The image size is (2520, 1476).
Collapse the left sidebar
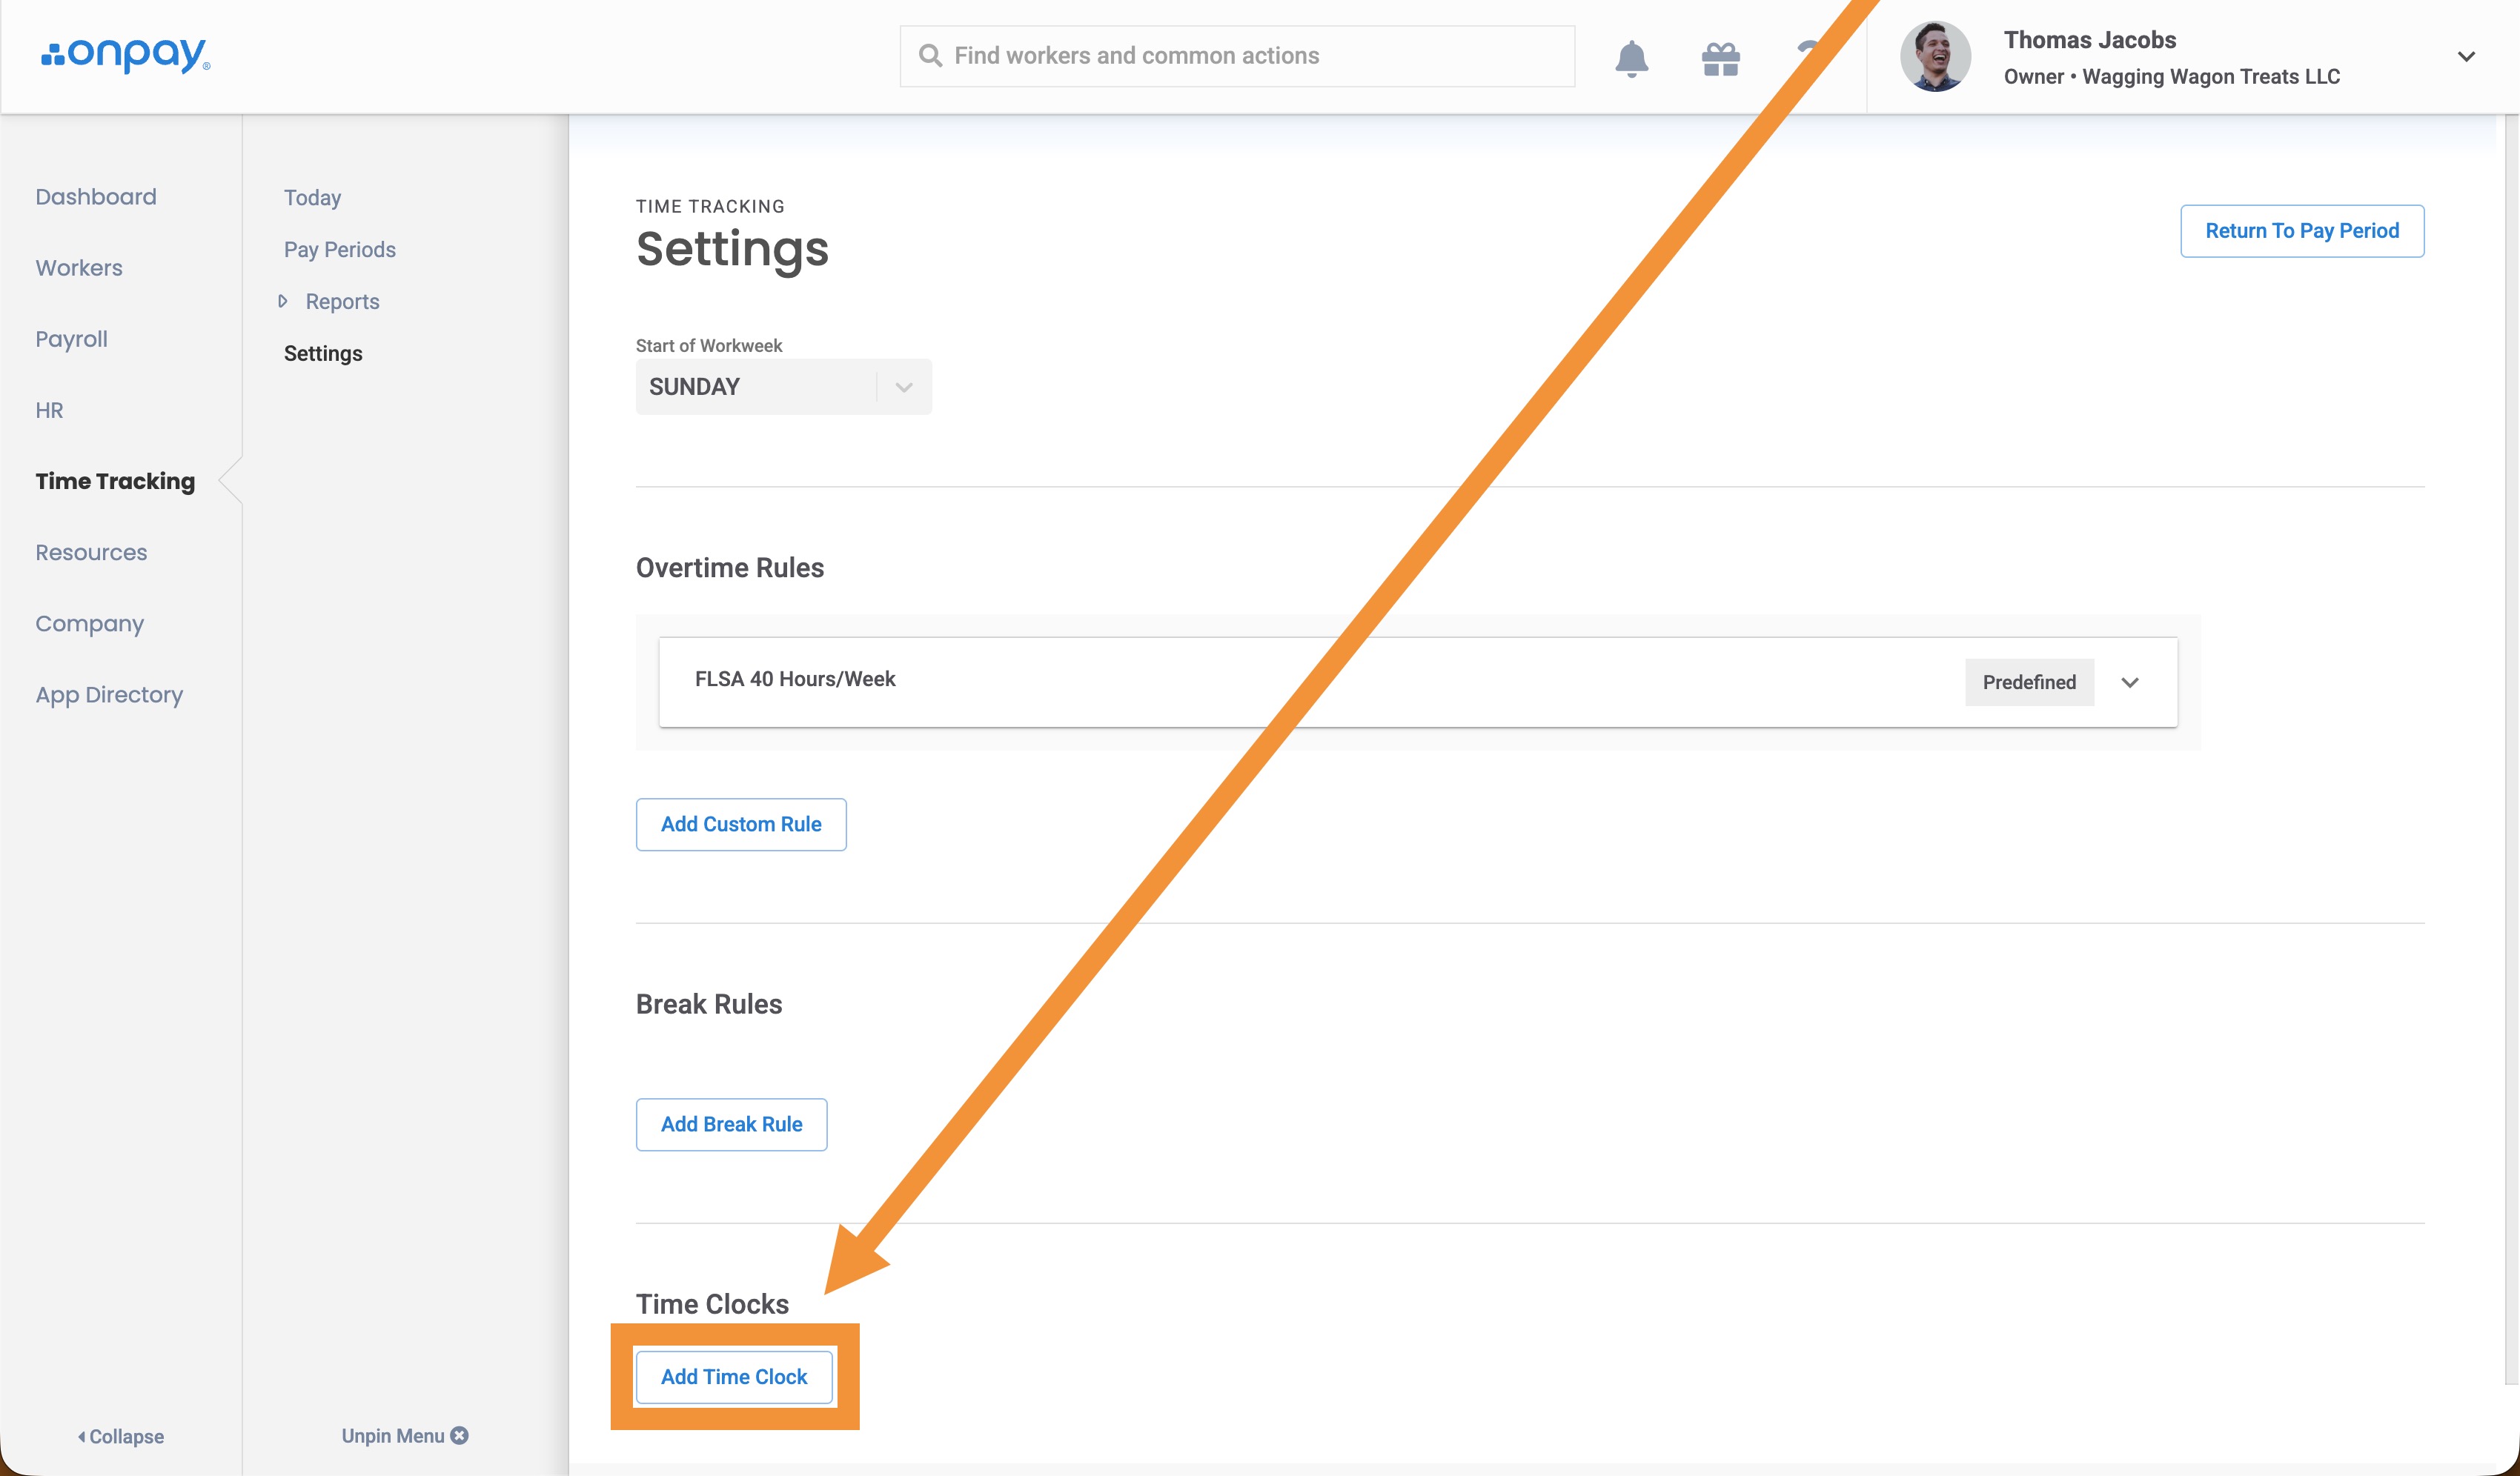[121, 1436]
